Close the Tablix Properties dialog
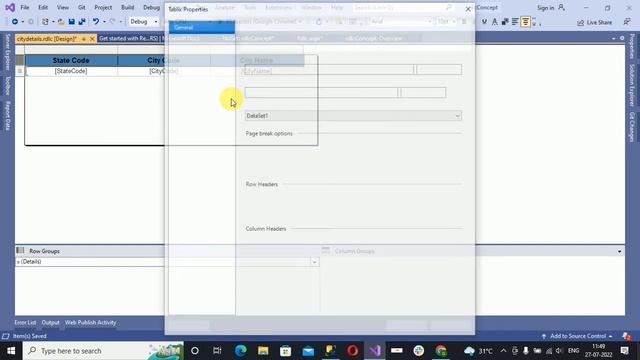 pyautogui.click(x=468, y=9)
